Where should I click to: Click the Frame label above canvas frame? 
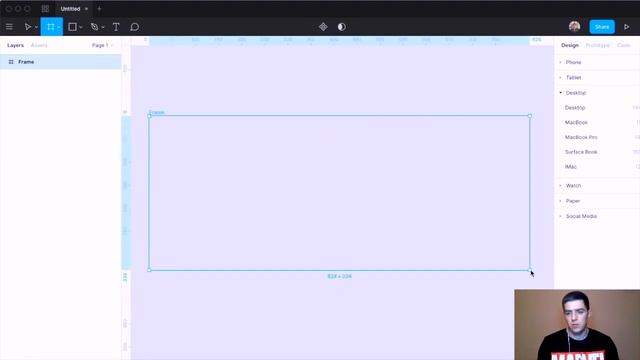tap(157, 112)
